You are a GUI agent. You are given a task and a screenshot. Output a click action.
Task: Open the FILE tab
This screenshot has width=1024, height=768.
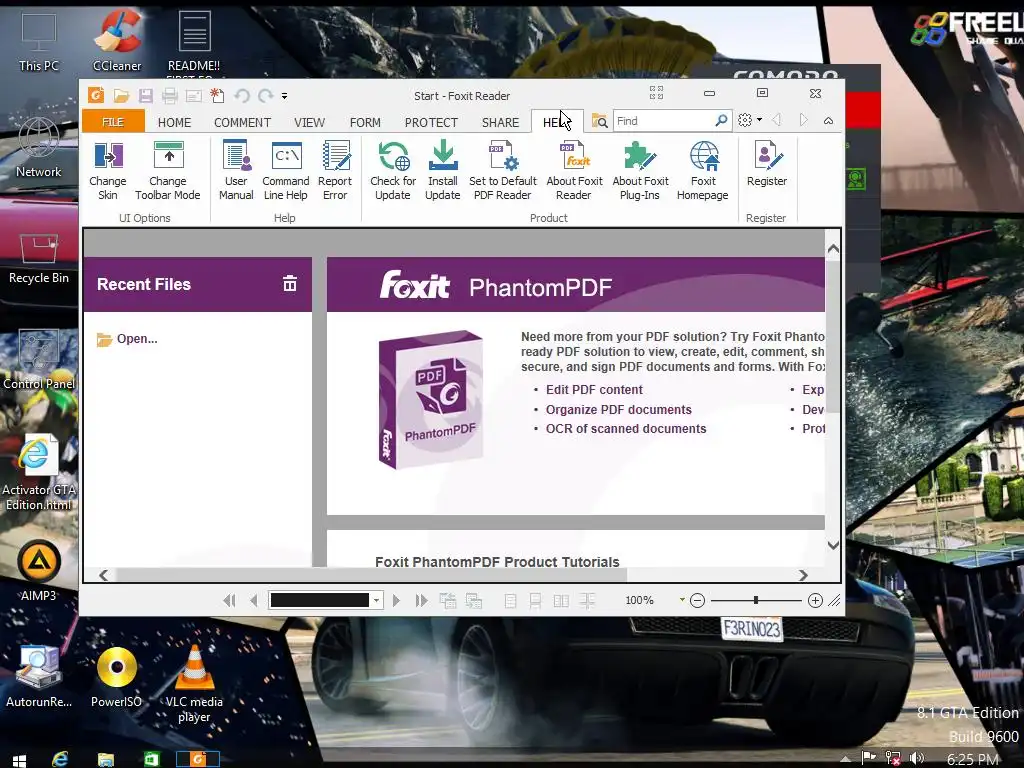[x=113, y=122]
